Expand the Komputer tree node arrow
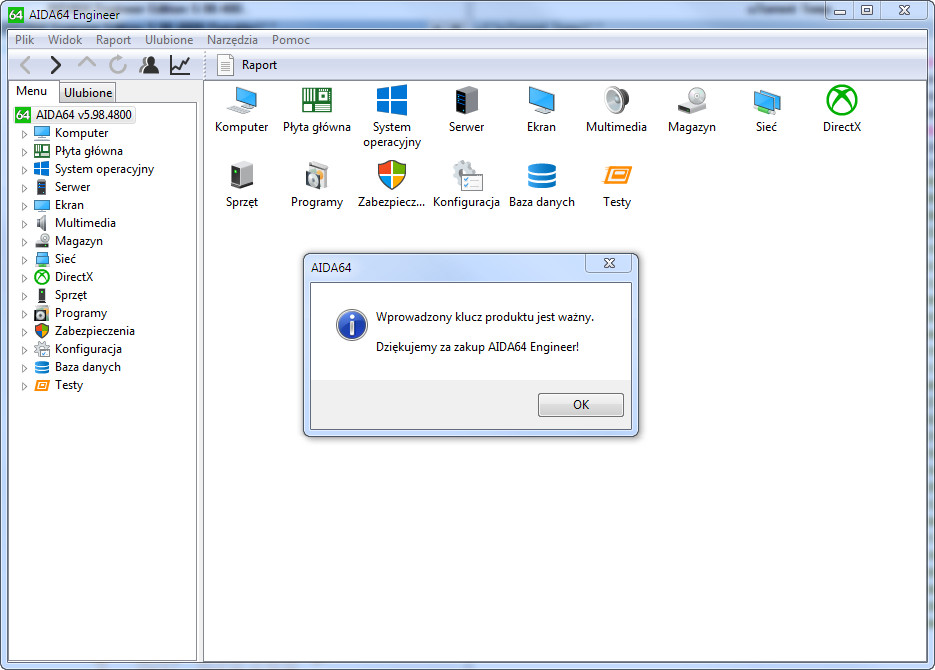Image resolution: width=935 pixels, height=670 pixels. (x=24, y=134)
